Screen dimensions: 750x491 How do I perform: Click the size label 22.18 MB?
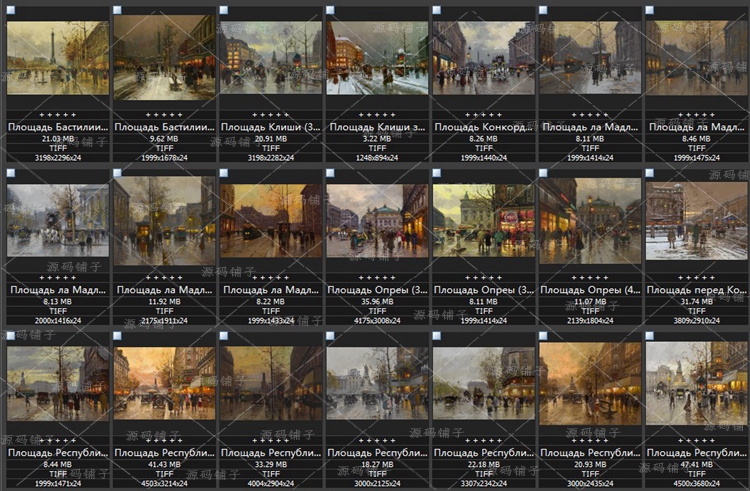pyautogui.click(x=484, y=464)
